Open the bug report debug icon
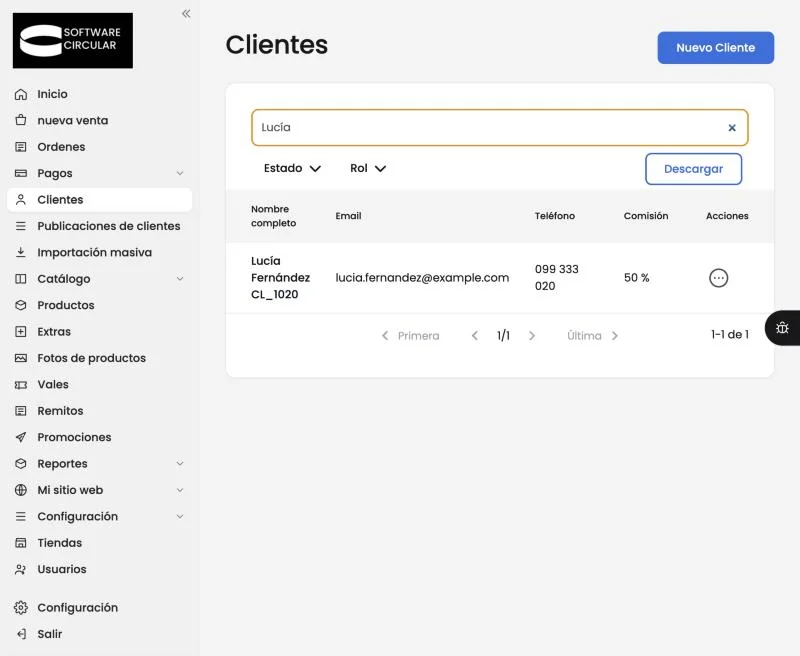 tap(782, 328)
